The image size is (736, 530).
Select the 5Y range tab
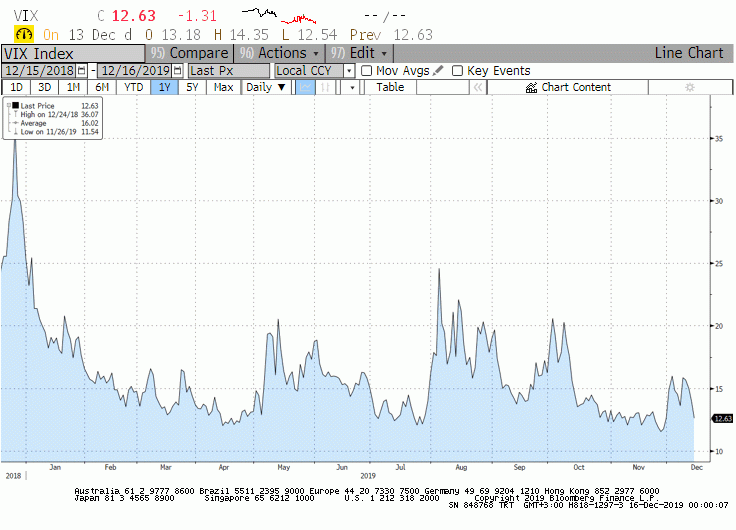pos(192,87)
